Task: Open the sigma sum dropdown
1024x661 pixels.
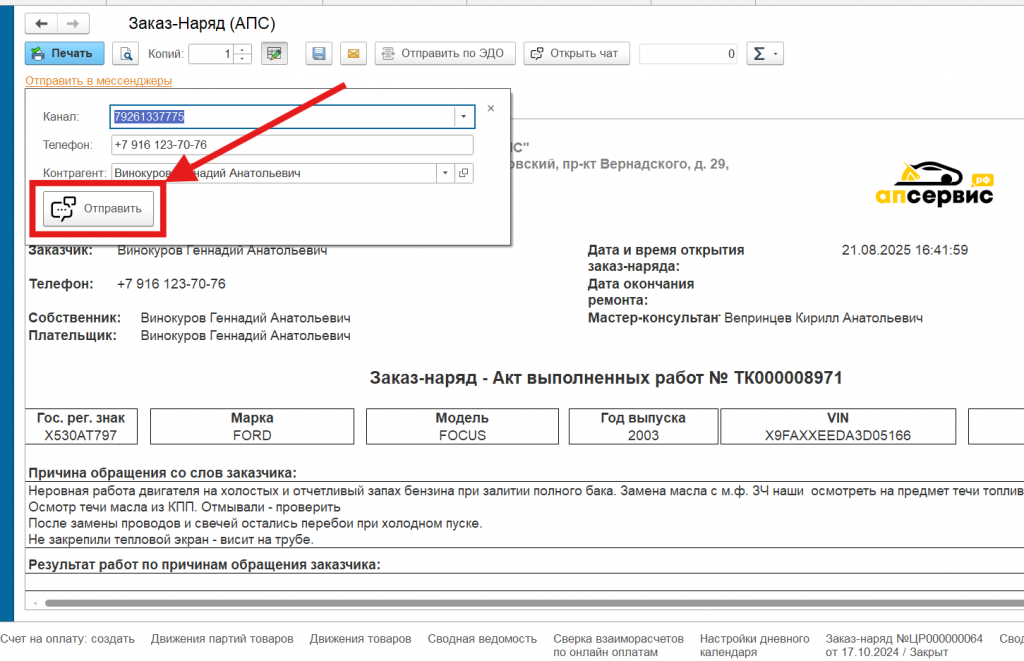Action: 766,54
